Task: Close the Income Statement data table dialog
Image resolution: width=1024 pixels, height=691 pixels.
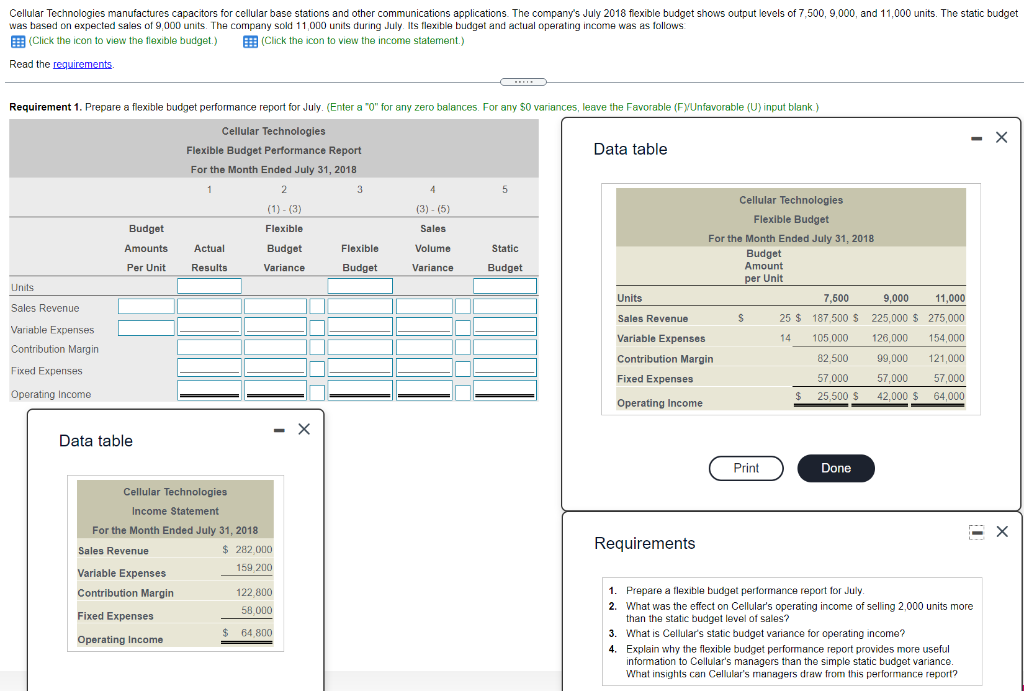Action: (304, 429)
